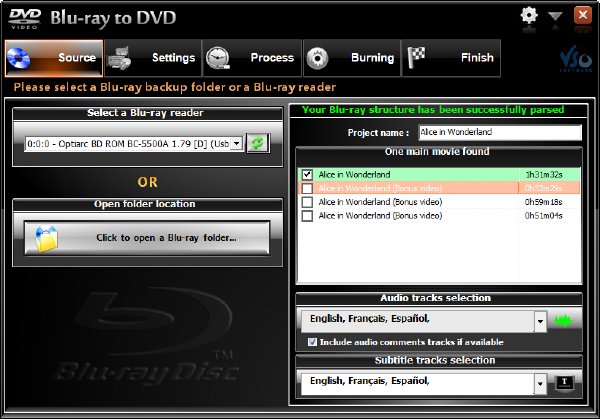
Task: Select the 0h52m29s duration cell
Action: click(549, 188)
